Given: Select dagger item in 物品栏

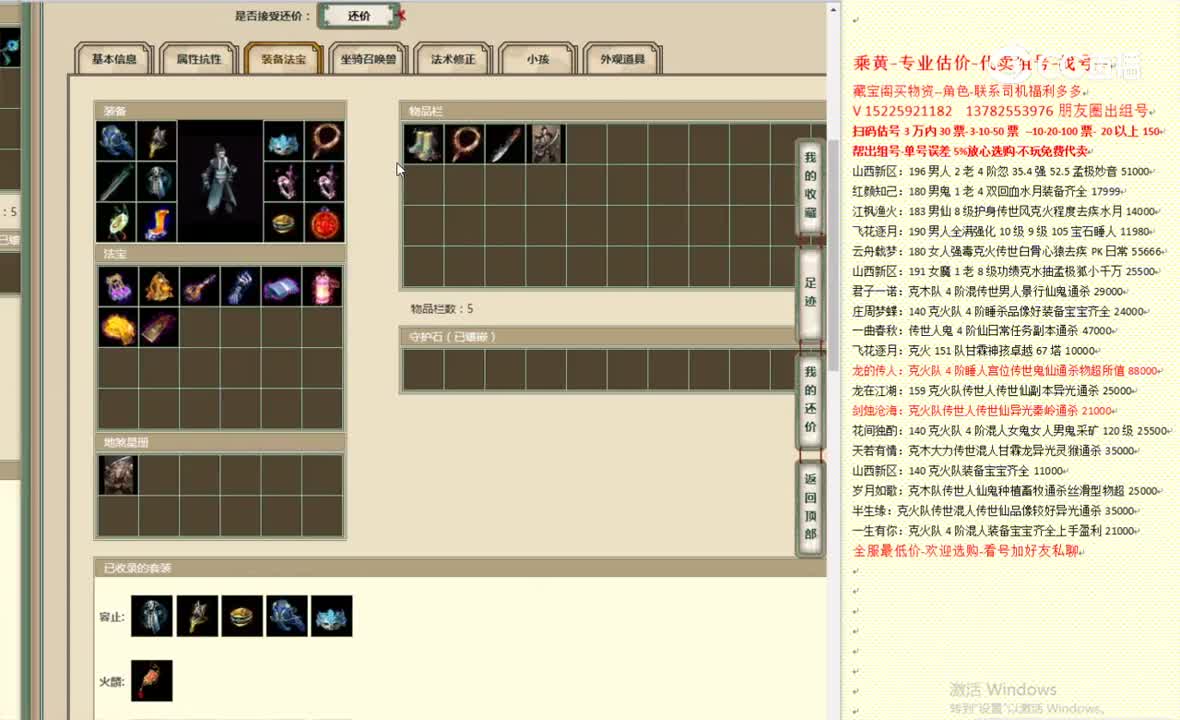Looking at the screenshot, I should point(504,144).
